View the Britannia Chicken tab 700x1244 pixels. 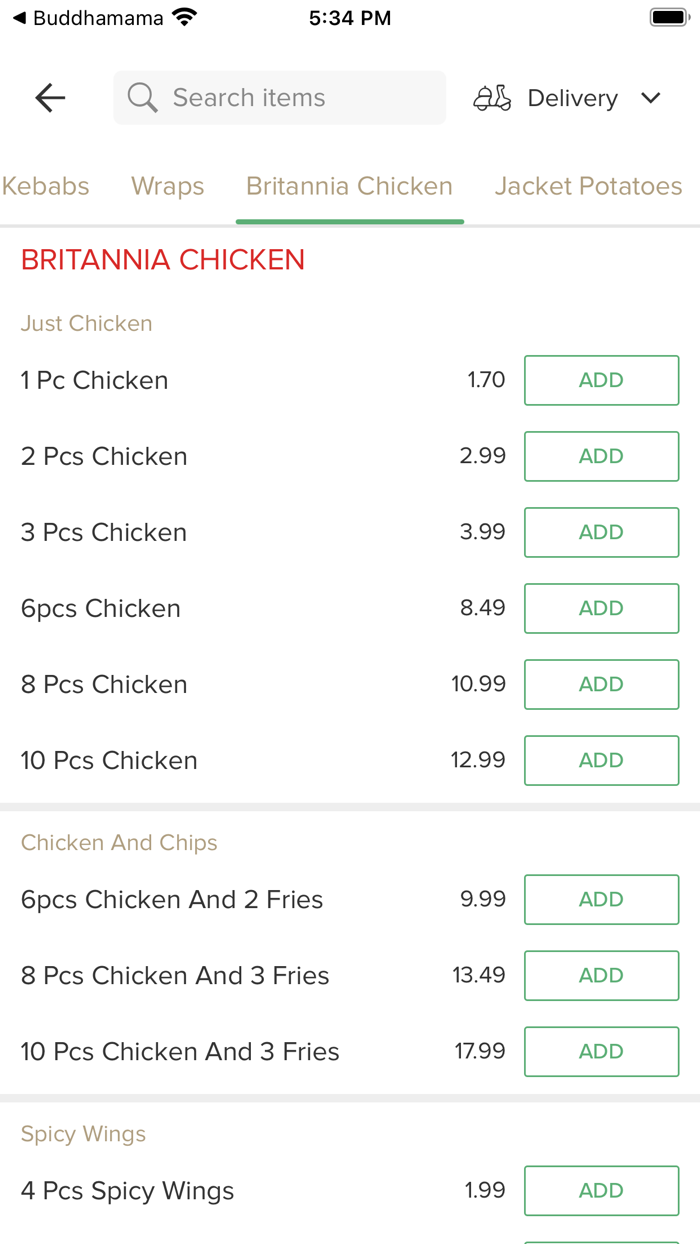coord(349,186)
